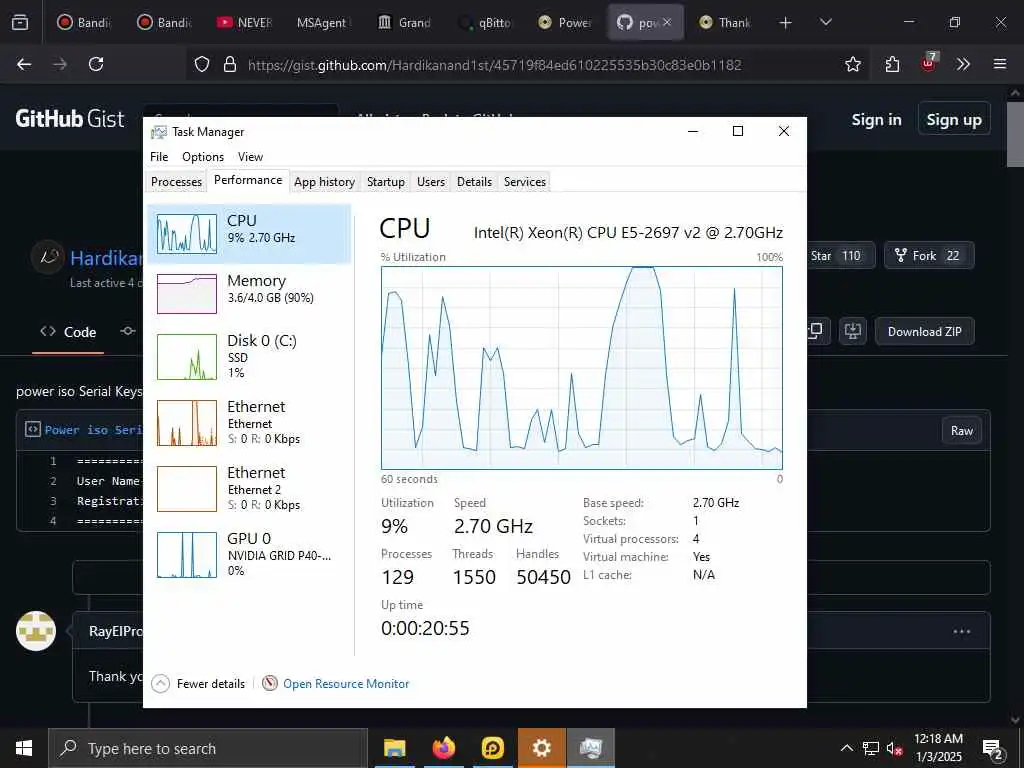Select the Ethernet 2 adapter entry
Screen dimensions: 1024x768
[x=249, y=488]
